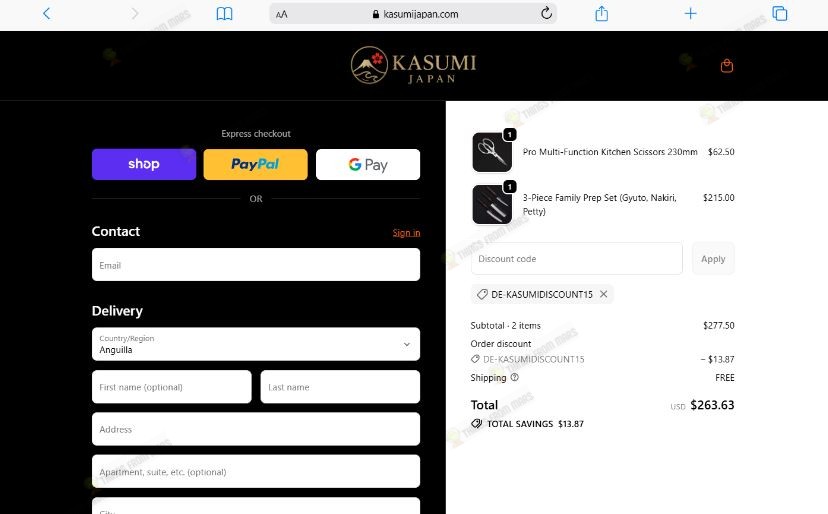828x514 pixels.
Task: Open a new tab with plus icon
Action: 690,14
